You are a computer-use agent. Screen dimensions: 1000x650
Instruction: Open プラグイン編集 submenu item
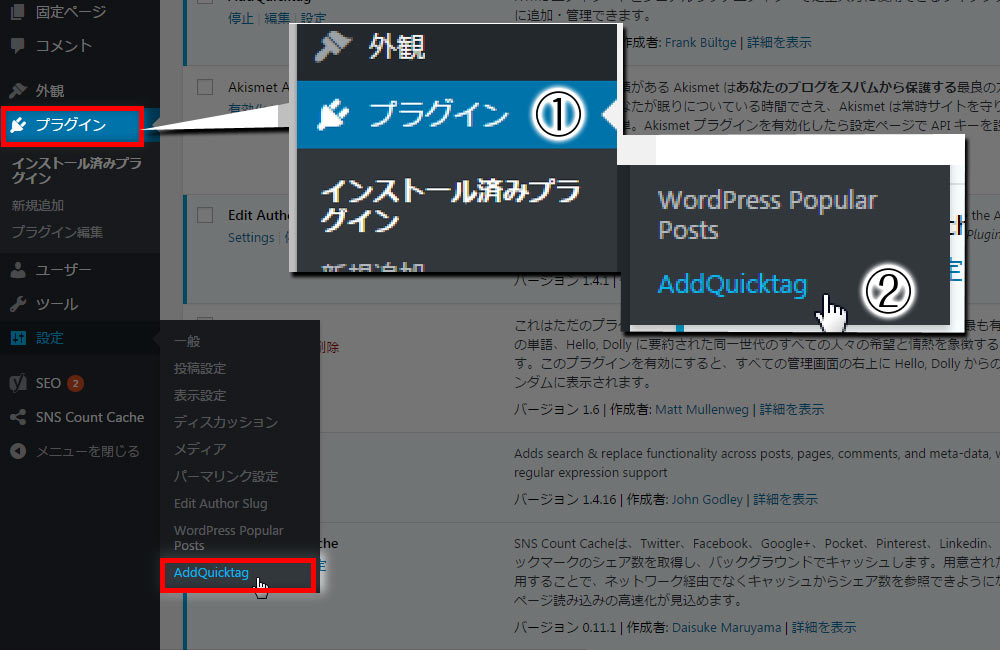[x=57, y=232]
